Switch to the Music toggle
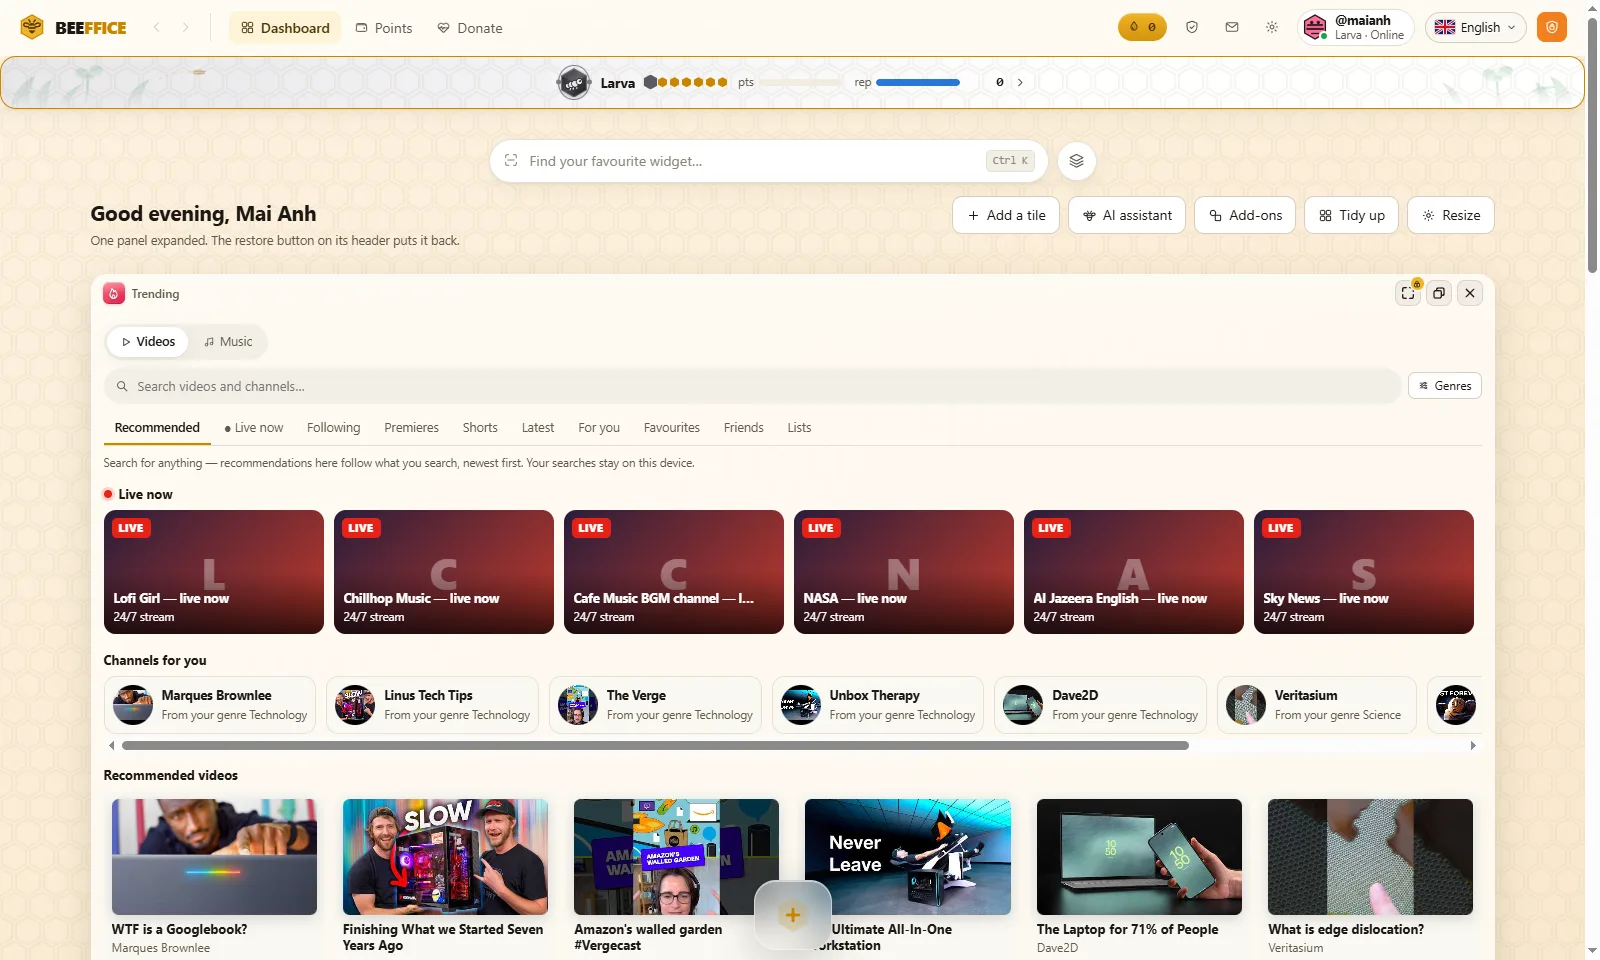This screenshot has width=1600, height=960. click(x=228, y=341)
